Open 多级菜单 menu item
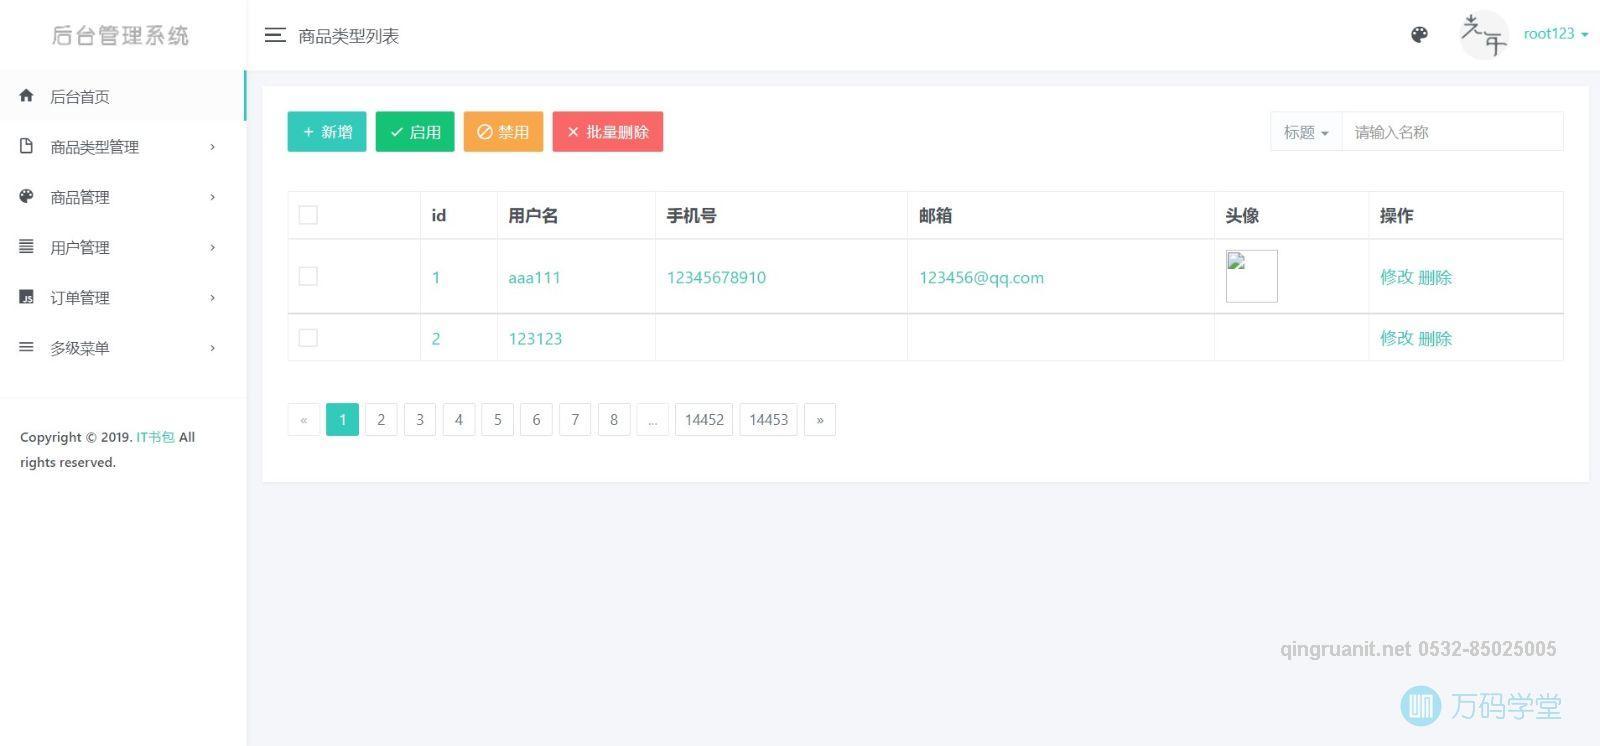1600x746 pixels. point(123,348)
